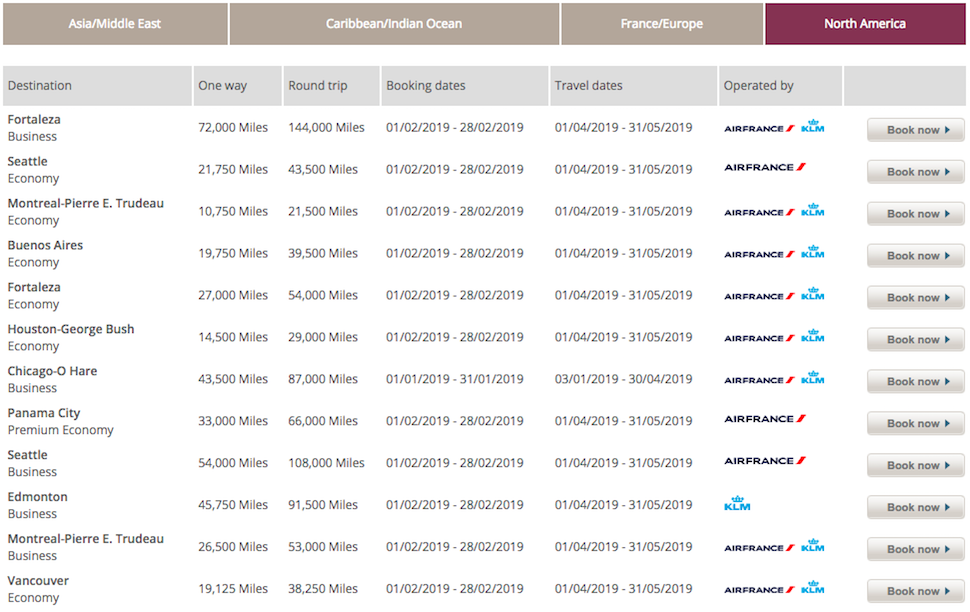Click Air France logo in Fortaleza Business row

[x=759, y=129]
